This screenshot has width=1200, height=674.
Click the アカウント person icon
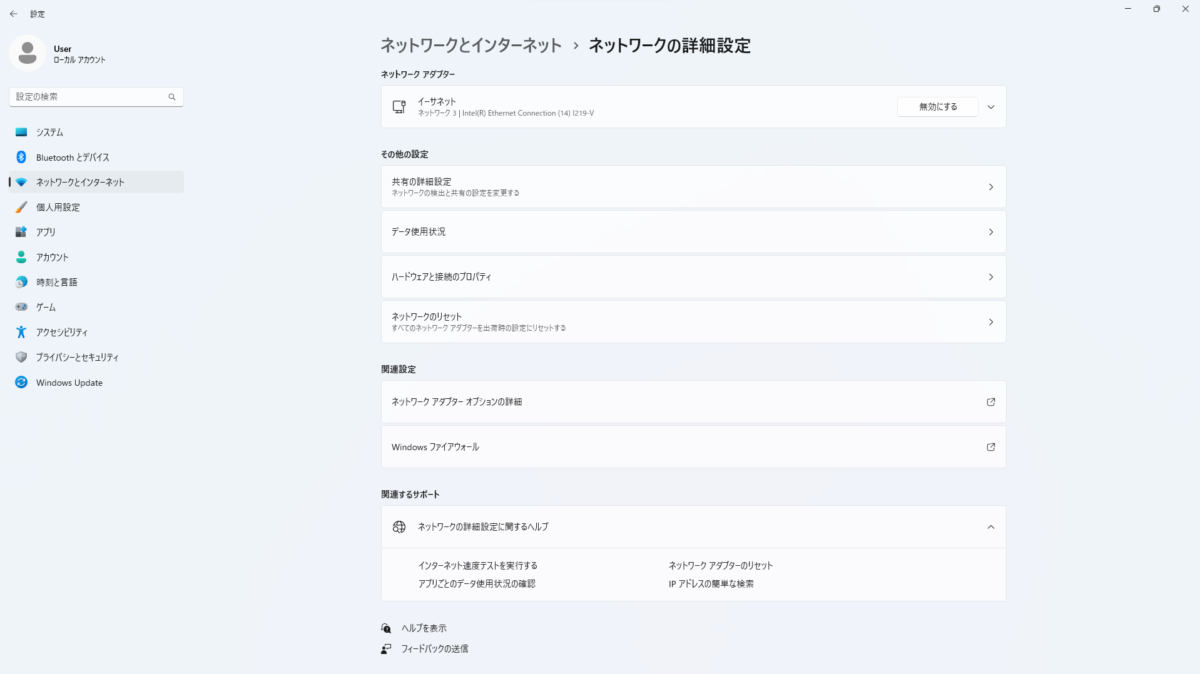pyautogui.click(x=21, y=257)
